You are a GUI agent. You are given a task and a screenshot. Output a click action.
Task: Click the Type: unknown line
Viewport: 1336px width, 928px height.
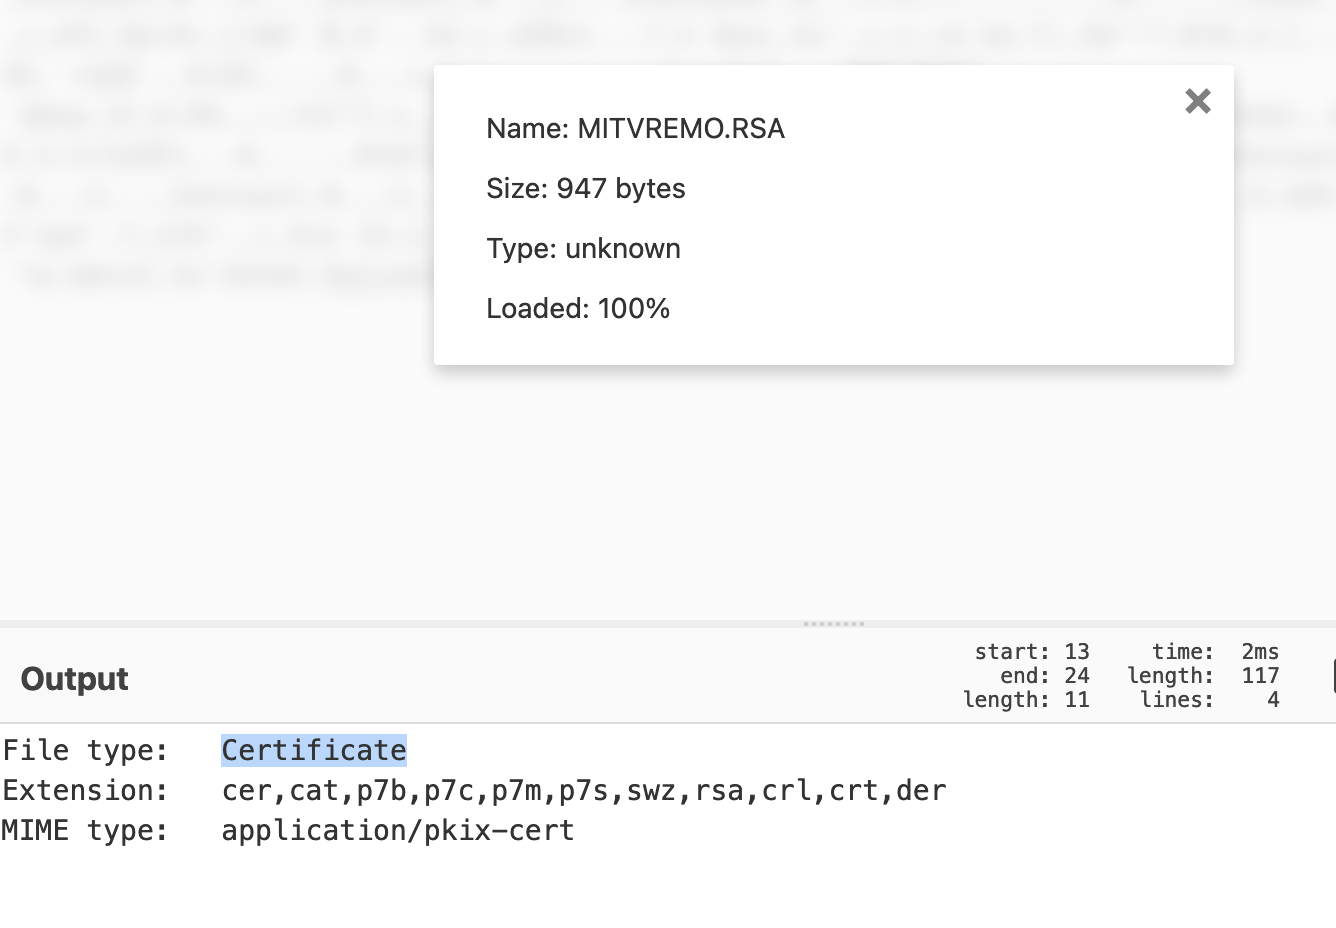pos(583,248)
